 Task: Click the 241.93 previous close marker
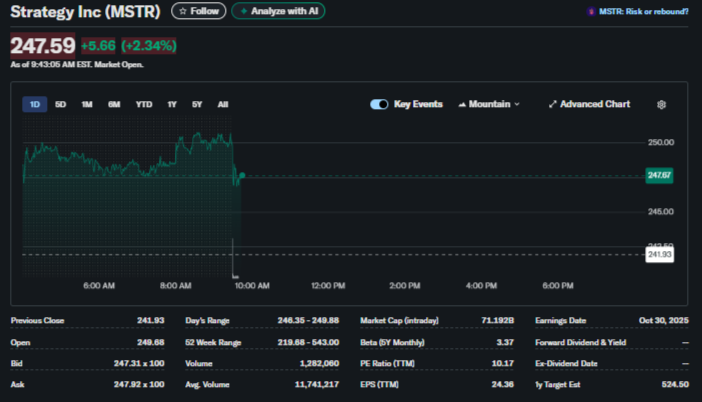(659, 255)
